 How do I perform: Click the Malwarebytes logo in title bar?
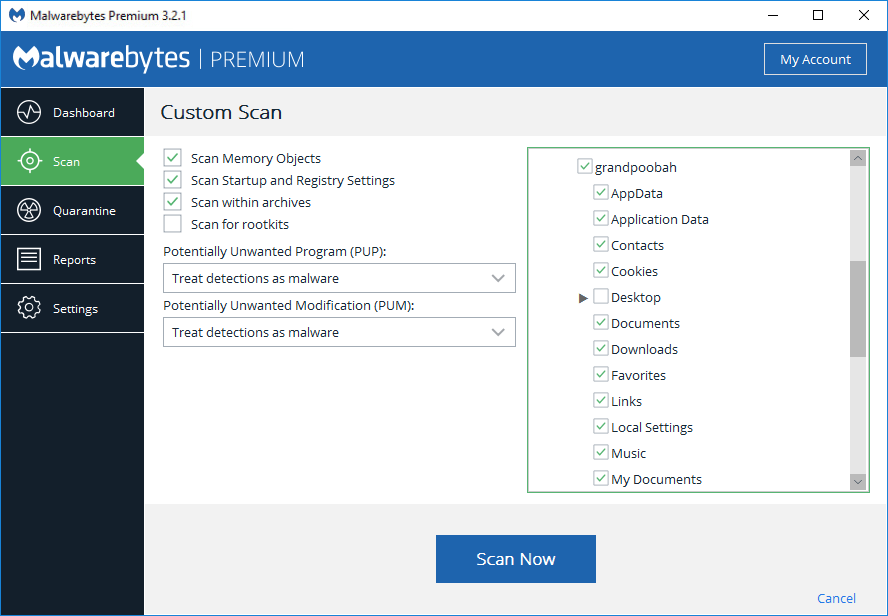(x=17, y=15)
